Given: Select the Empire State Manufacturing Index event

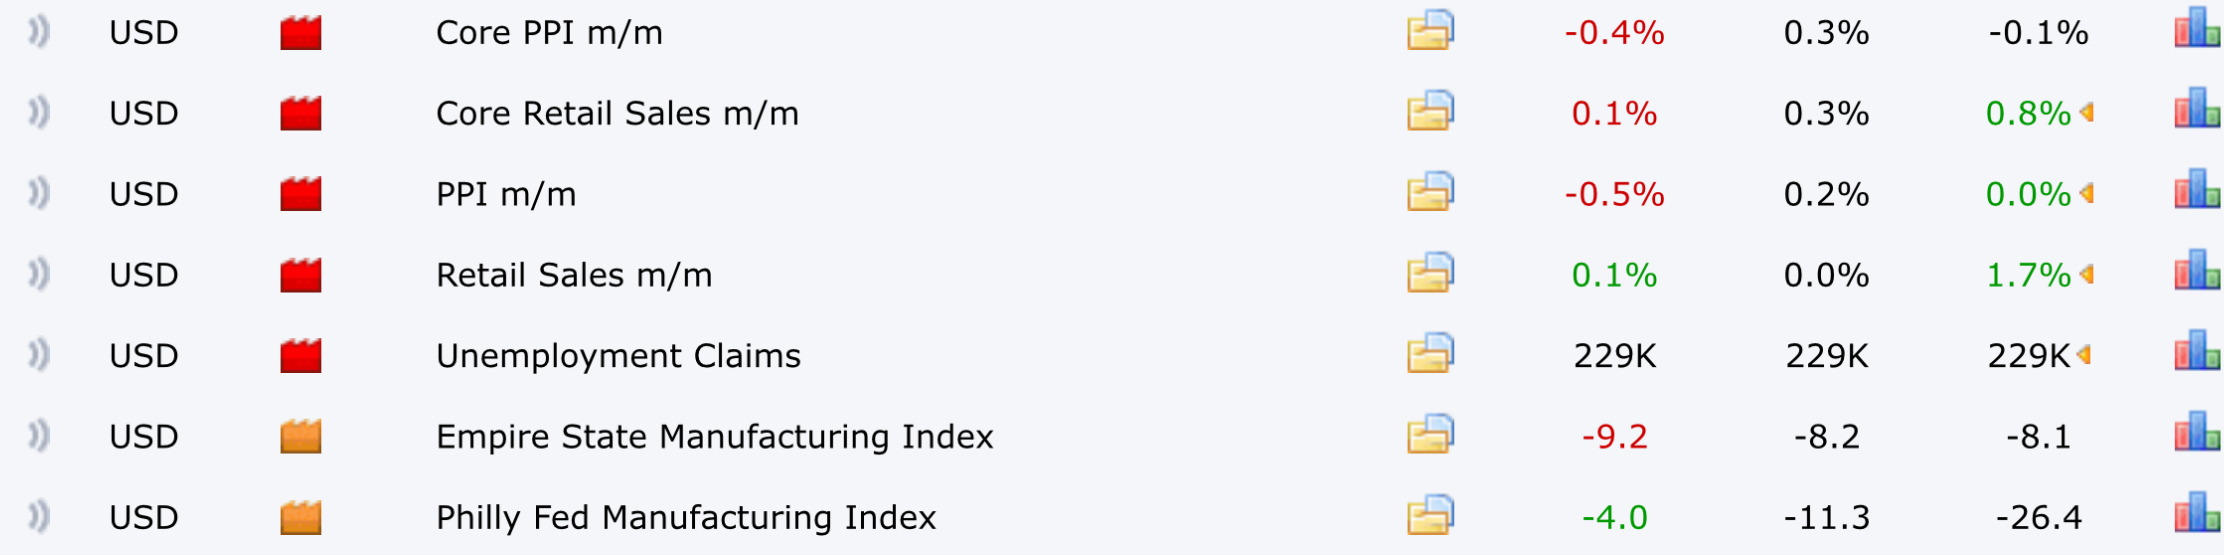Looking at the screenshot, I should (714, 437).
